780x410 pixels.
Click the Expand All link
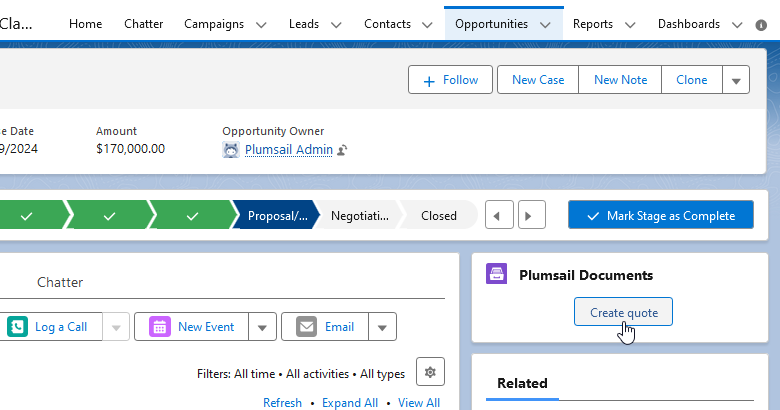point(350,403)
